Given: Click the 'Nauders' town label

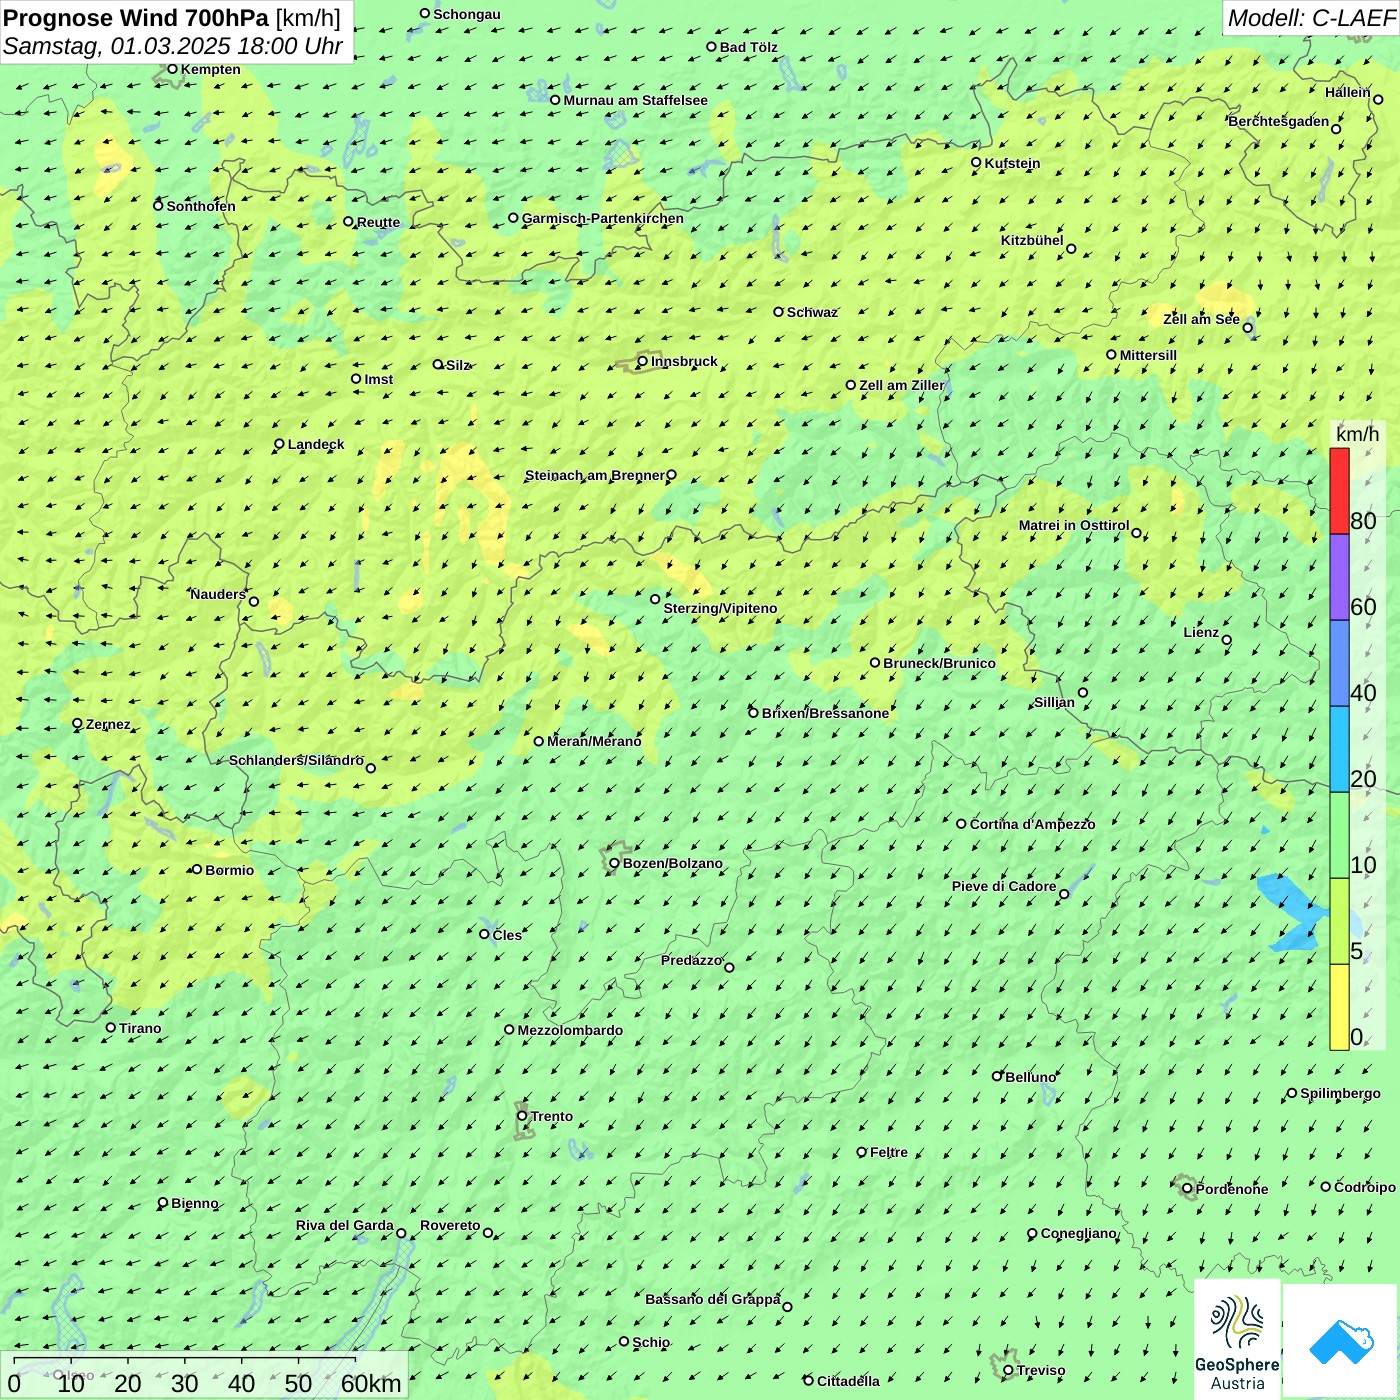Looking at the screenshot, I should coord(218,594).
